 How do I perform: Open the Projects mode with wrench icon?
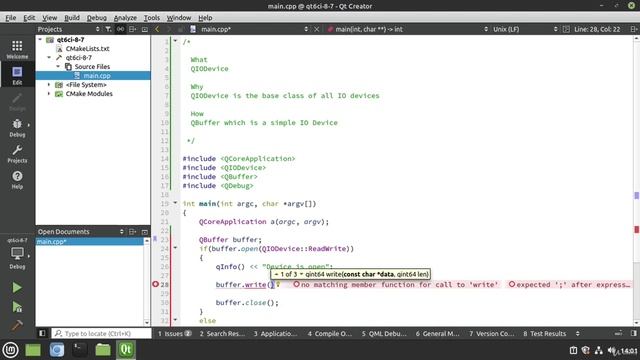17,154
